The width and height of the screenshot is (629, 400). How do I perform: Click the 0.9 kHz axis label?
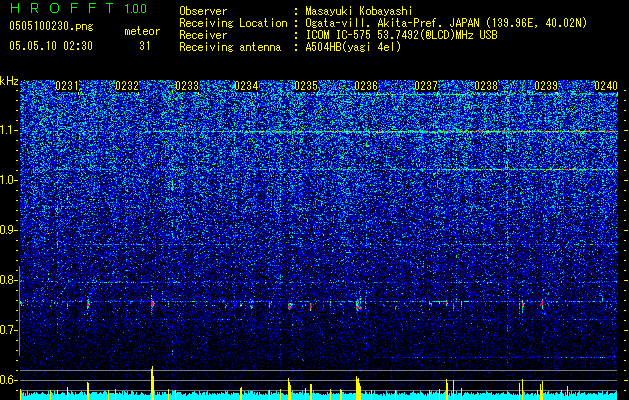[x=9, y=230]
